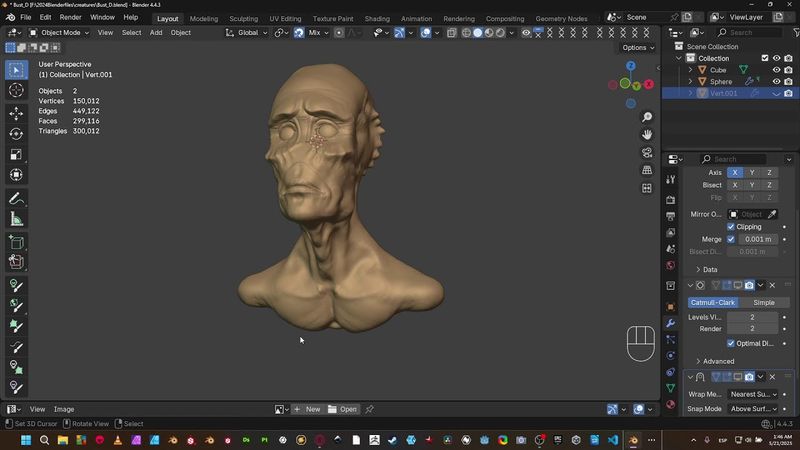Switch to solid viewport shading
800x450 pixels.
point(478,33)
